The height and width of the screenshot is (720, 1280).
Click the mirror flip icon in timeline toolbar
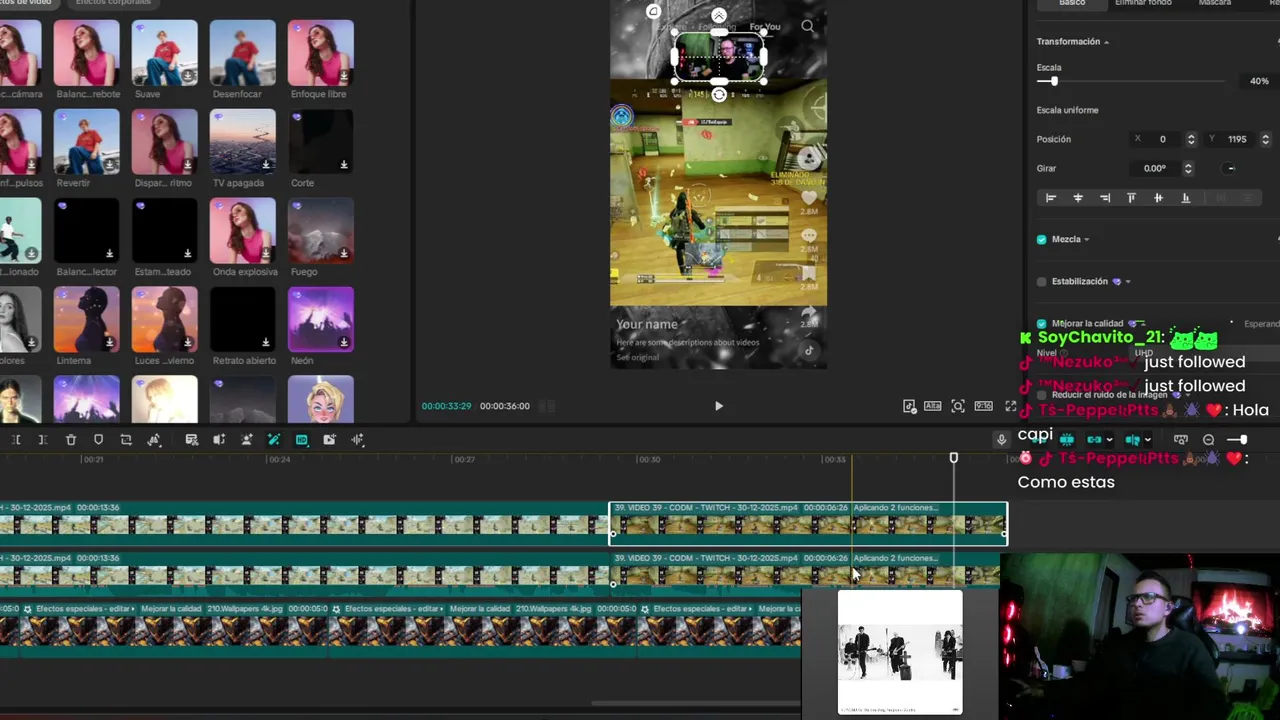coord(154,440)
